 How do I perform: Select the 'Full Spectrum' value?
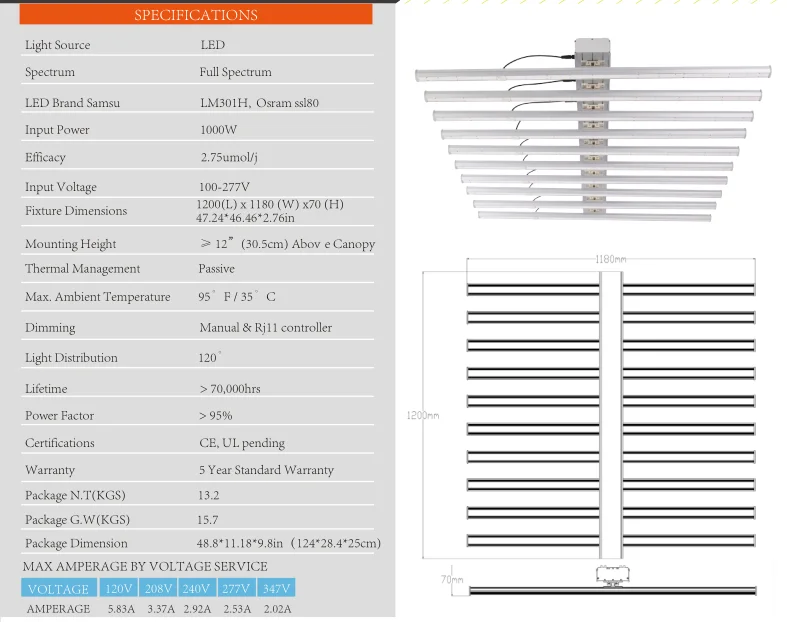click(235, 72)
